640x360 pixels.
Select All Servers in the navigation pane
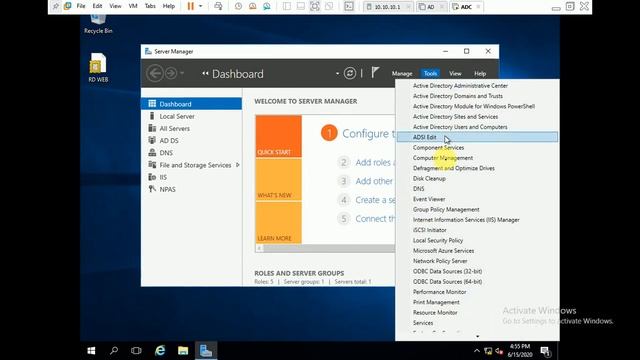(x=191, y=129)
